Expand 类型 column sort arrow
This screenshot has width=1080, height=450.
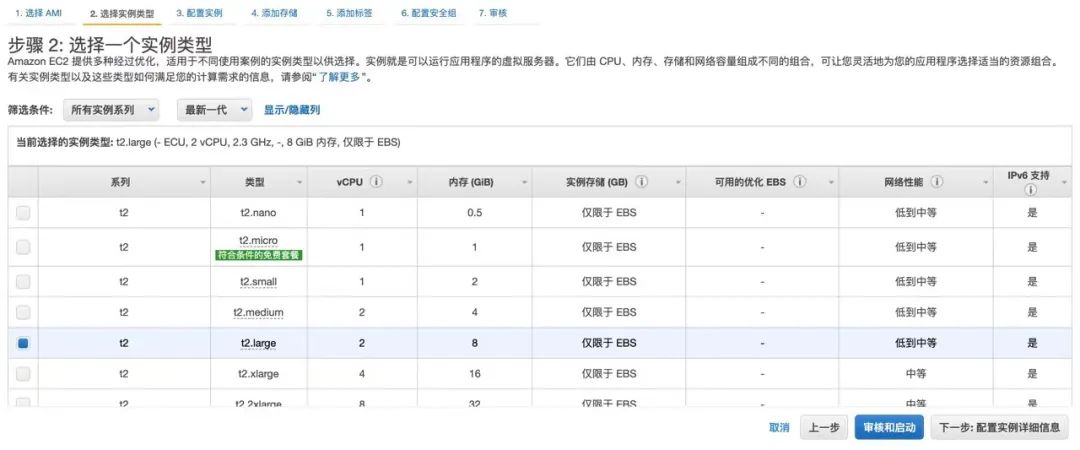coord(300,183)
